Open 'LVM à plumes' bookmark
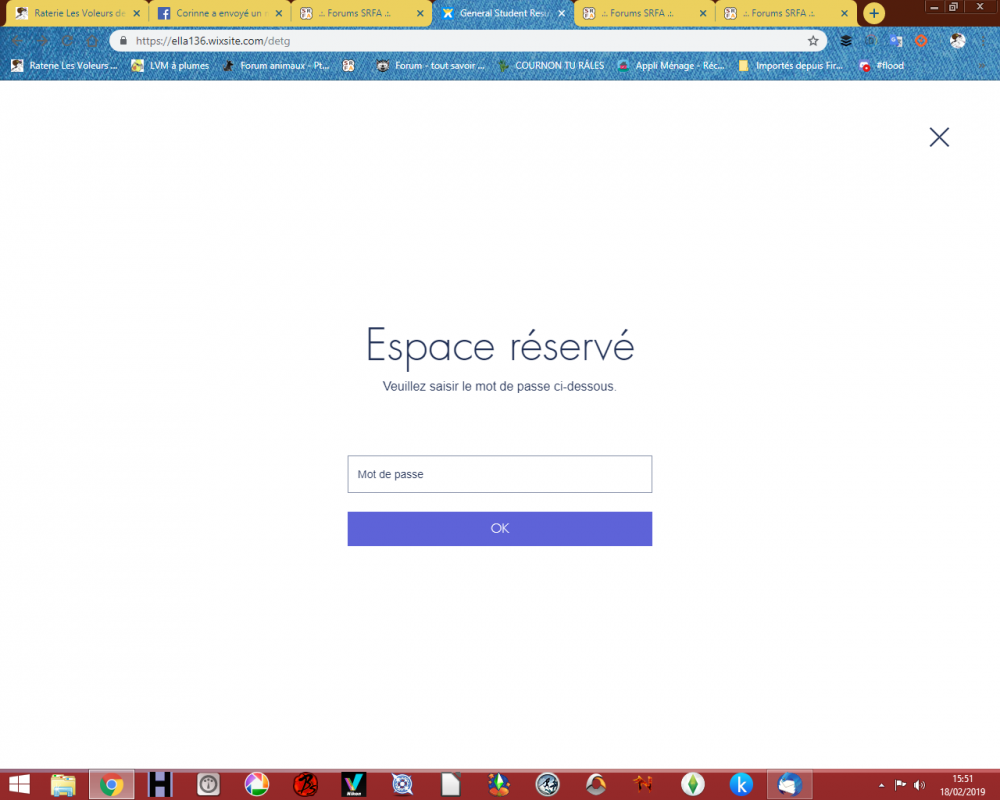The height and width of the screenshot is (800, 1000). 171,66
